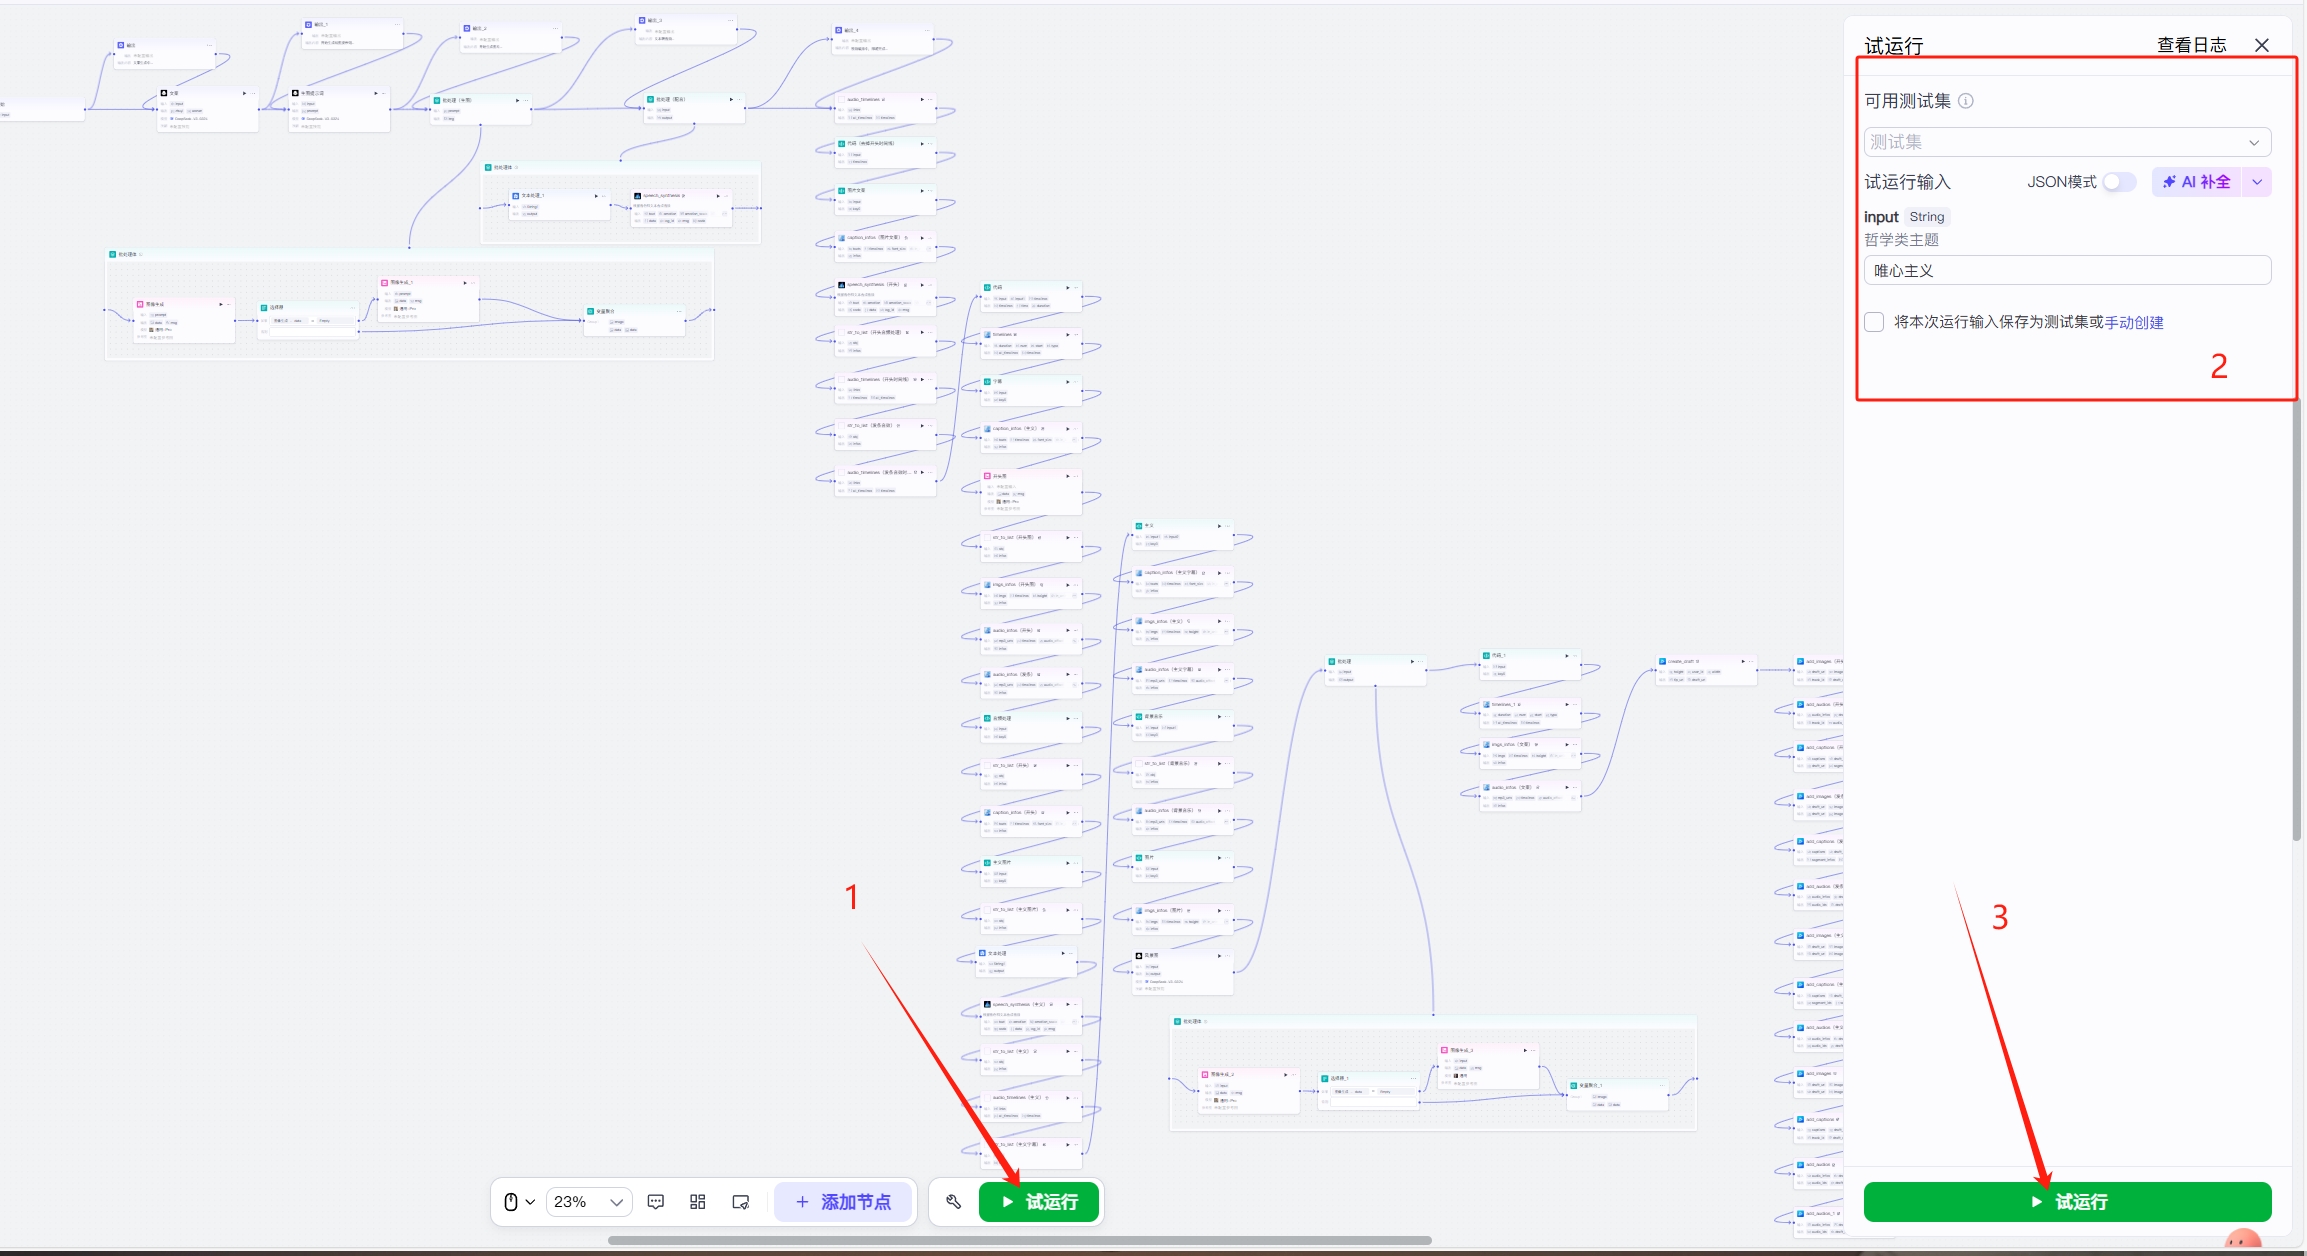Click the 手动创建 link
Screen dimensions: 2307x1256
click(2134, 322)
